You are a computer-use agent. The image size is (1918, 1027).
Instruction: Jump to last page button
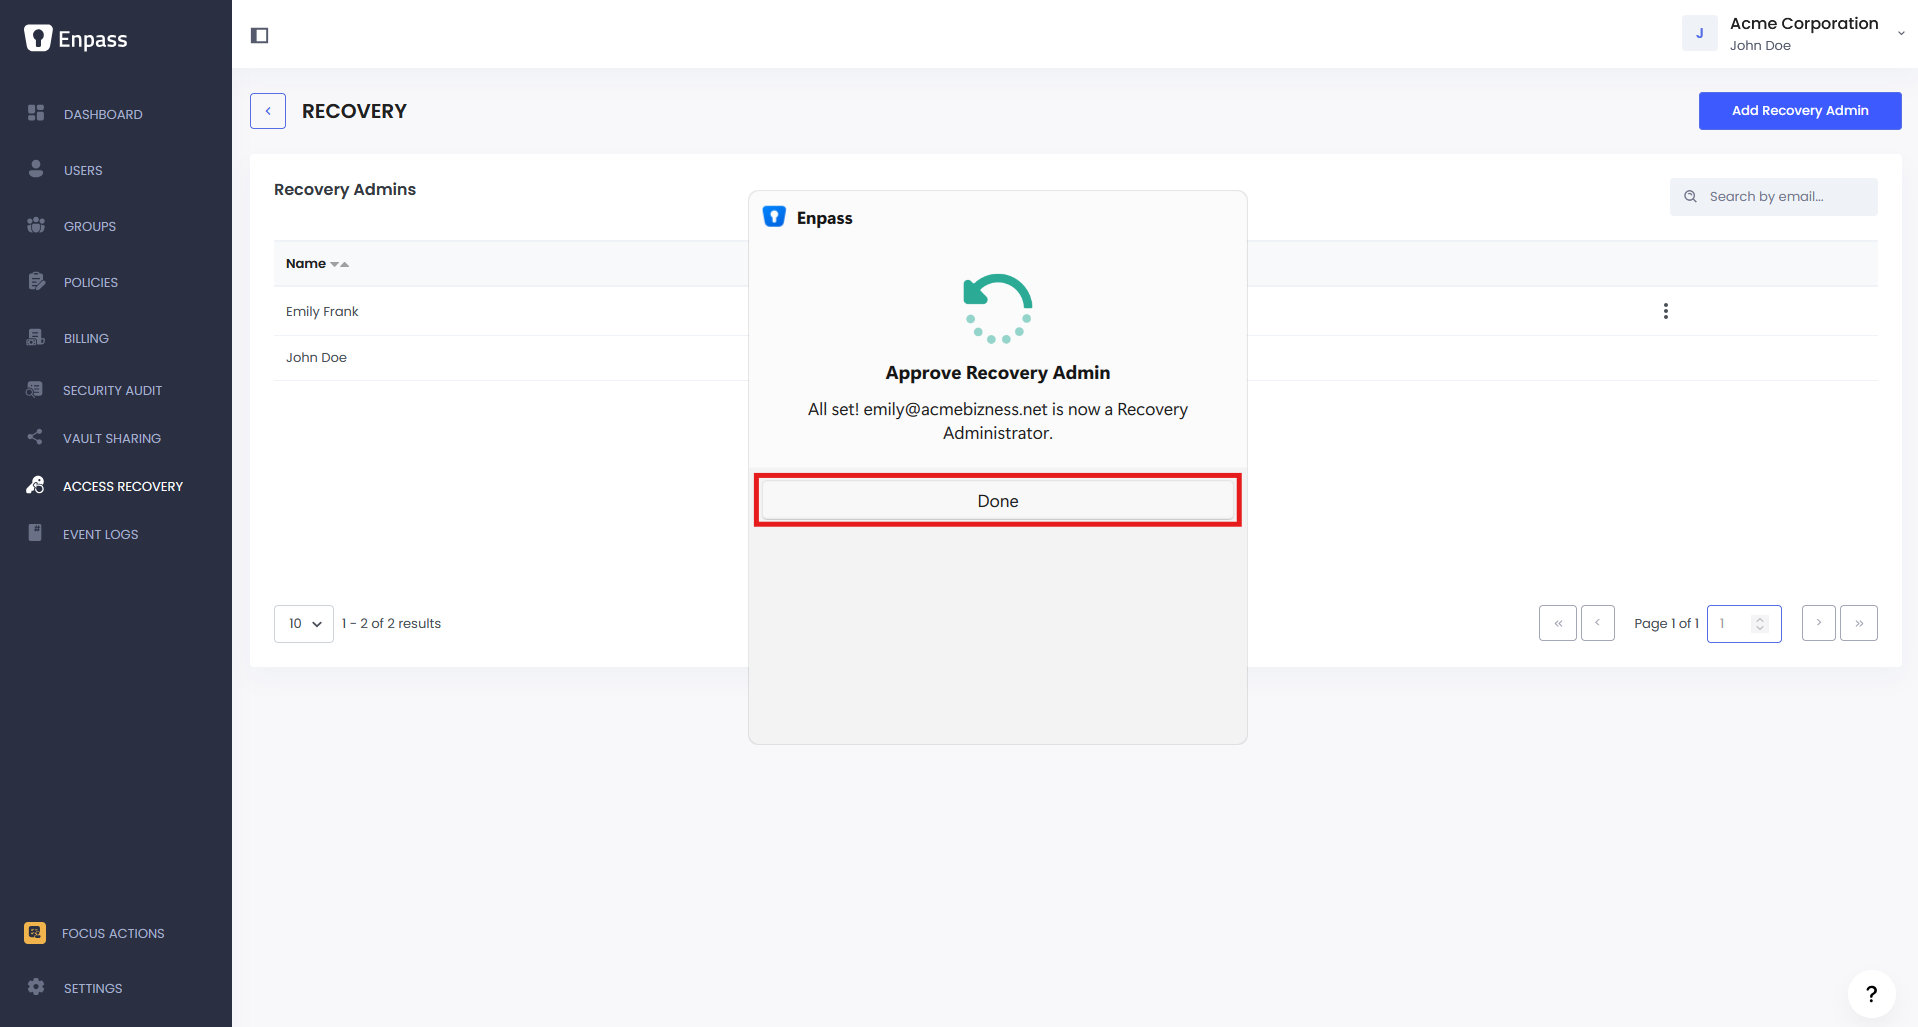[1859, 623]
